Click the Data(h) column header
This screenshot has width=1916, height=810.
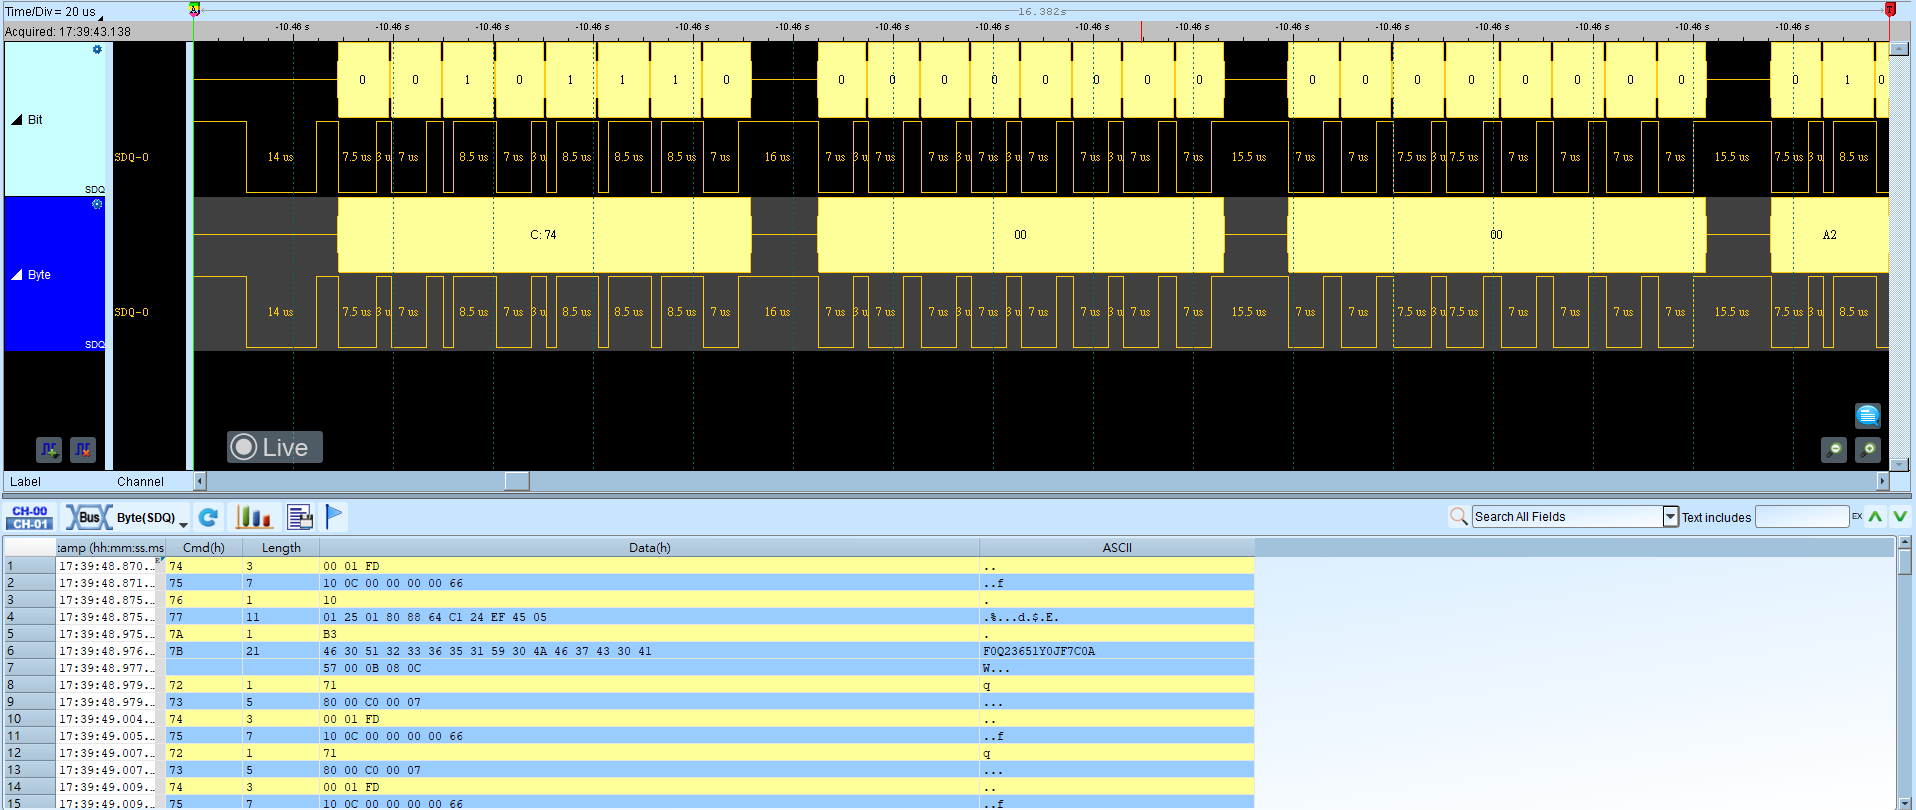point(650,548)
